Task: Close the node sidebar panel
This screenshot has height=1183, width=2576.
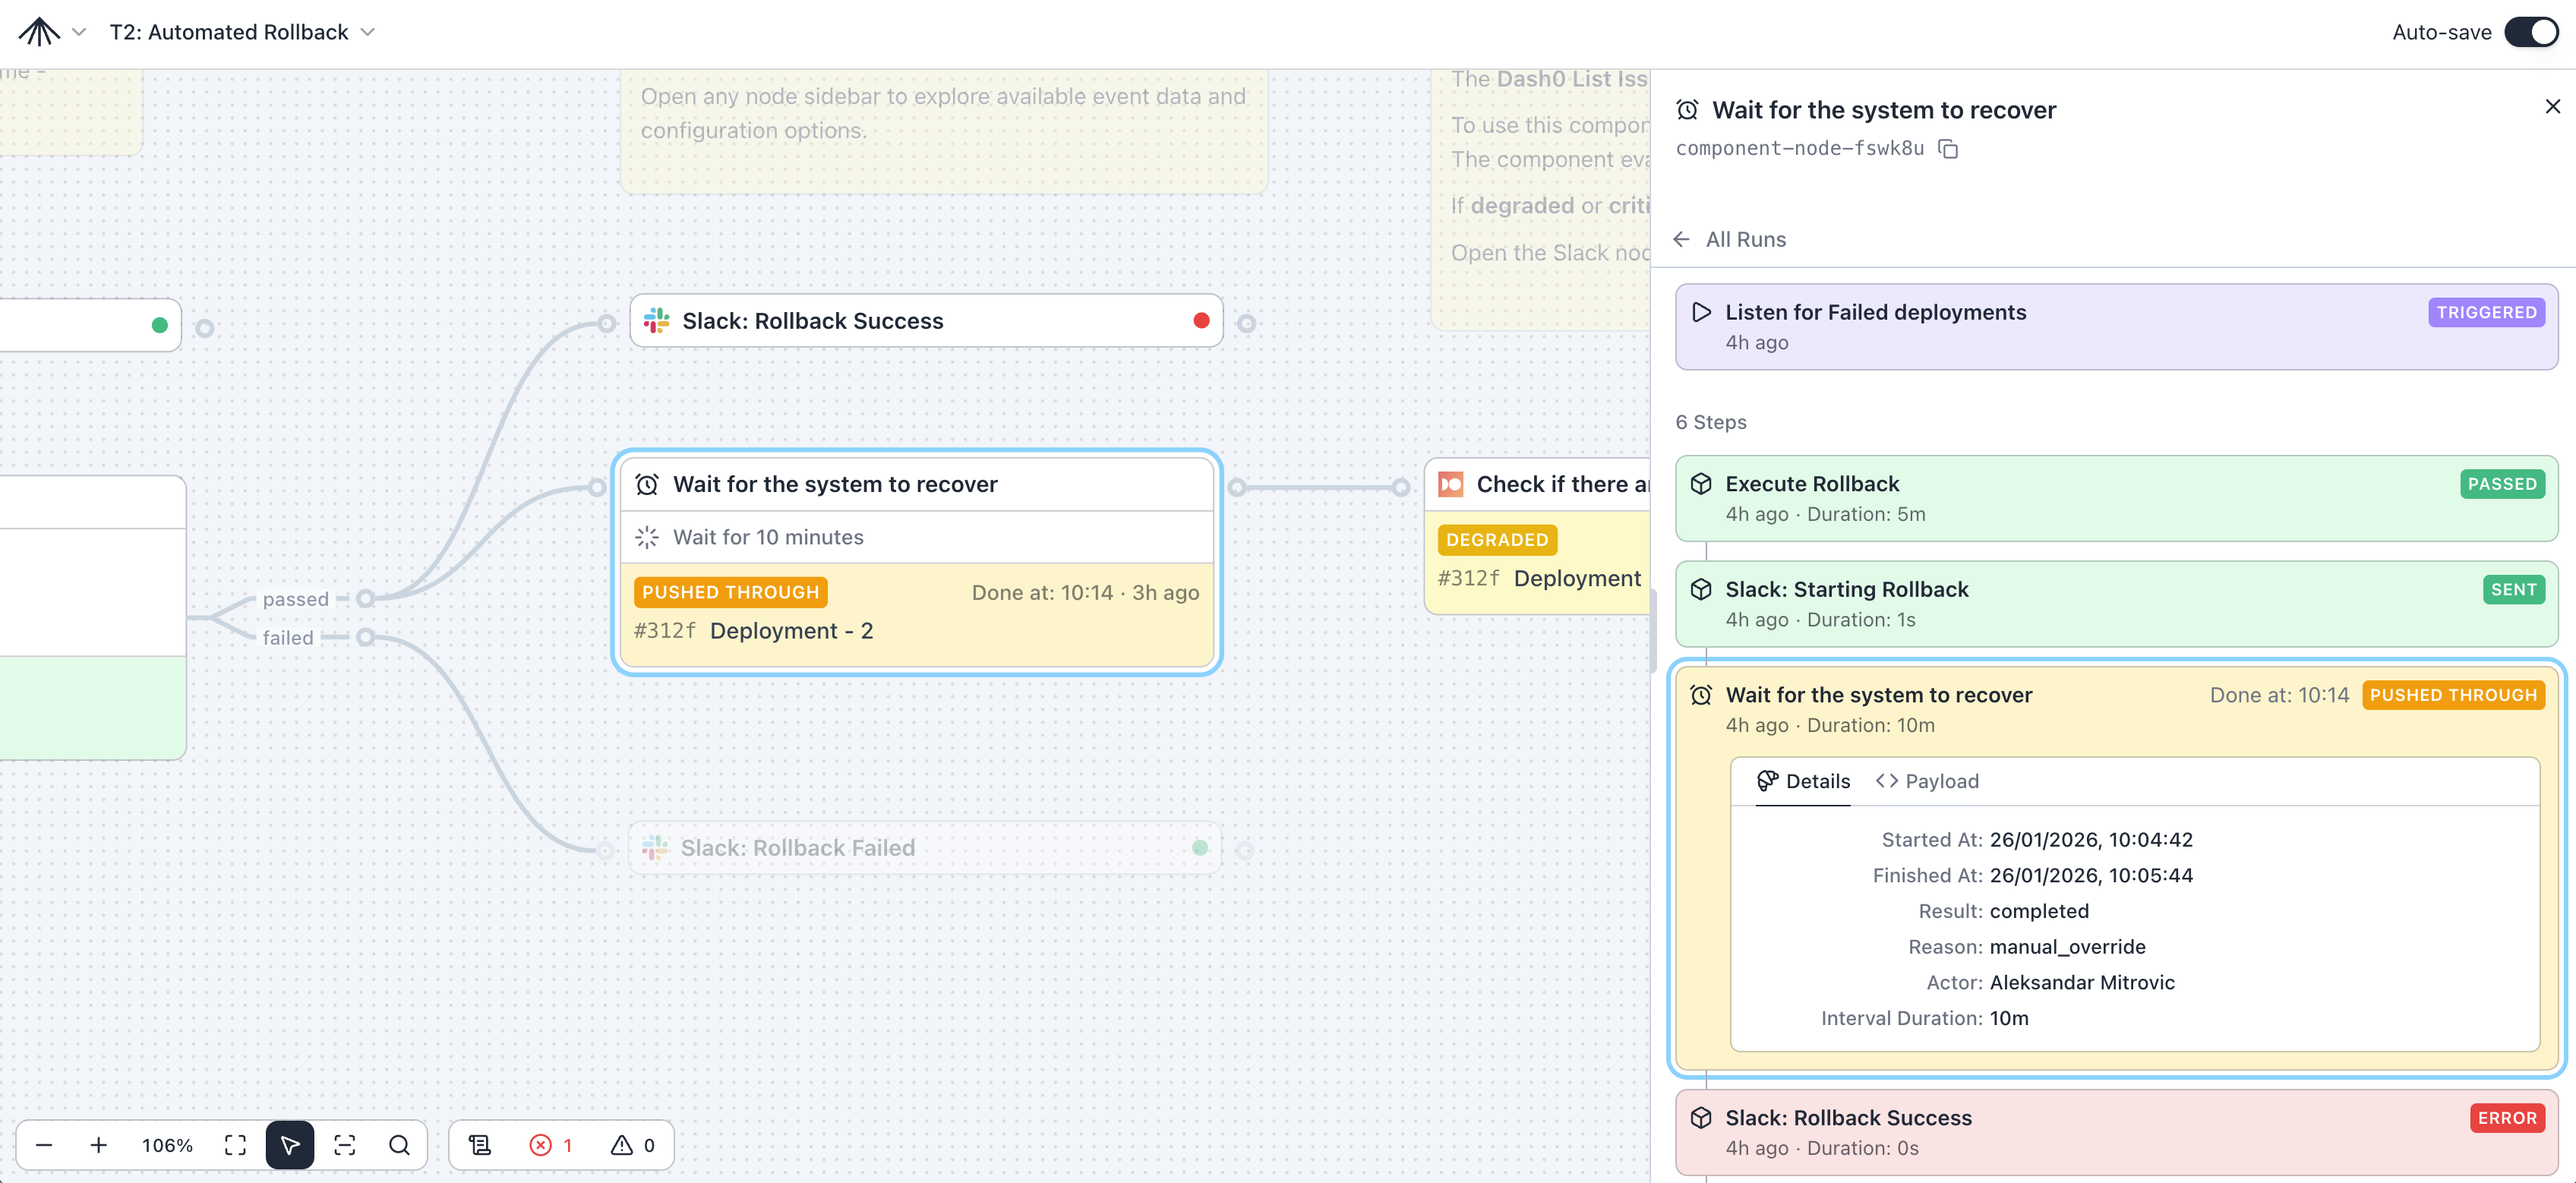Action: [2552, 106]
